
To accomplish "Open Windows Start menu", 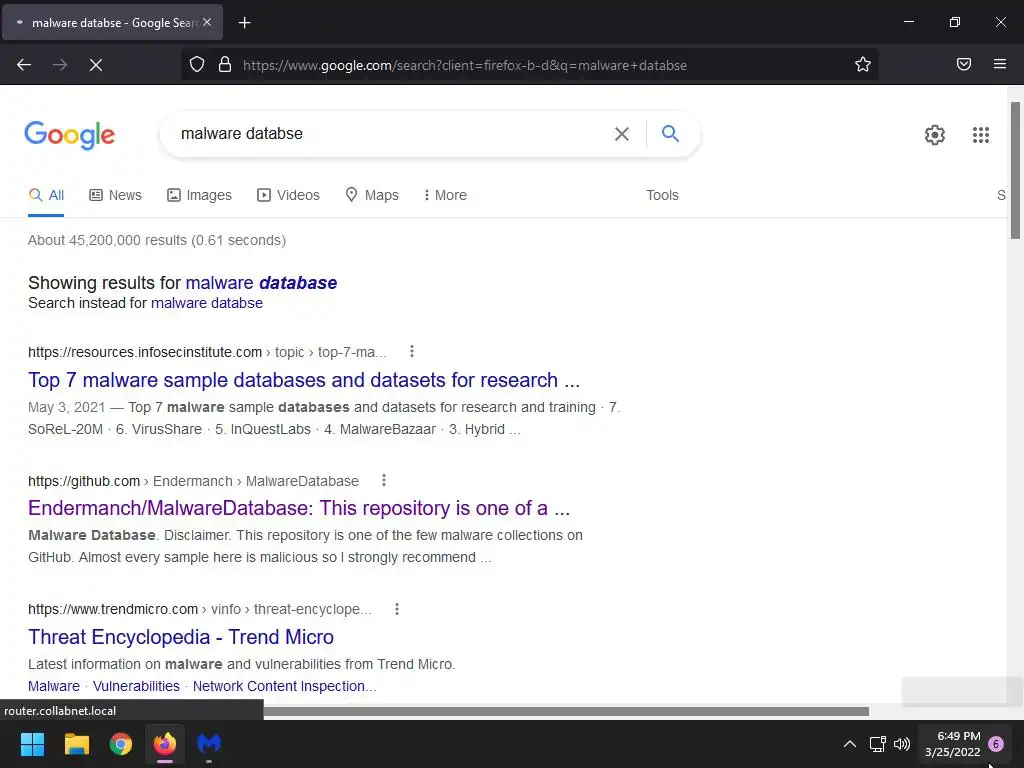I will coord(32,744).
